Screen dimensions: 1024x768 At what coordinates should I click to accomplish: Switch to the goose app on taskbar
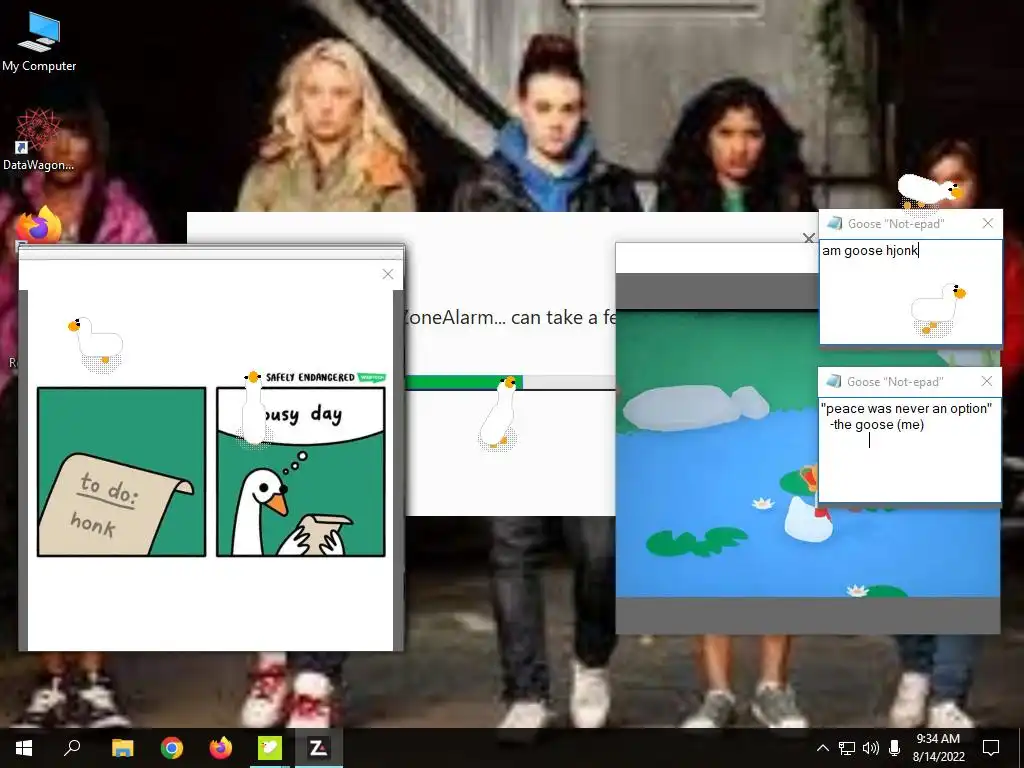269,748
